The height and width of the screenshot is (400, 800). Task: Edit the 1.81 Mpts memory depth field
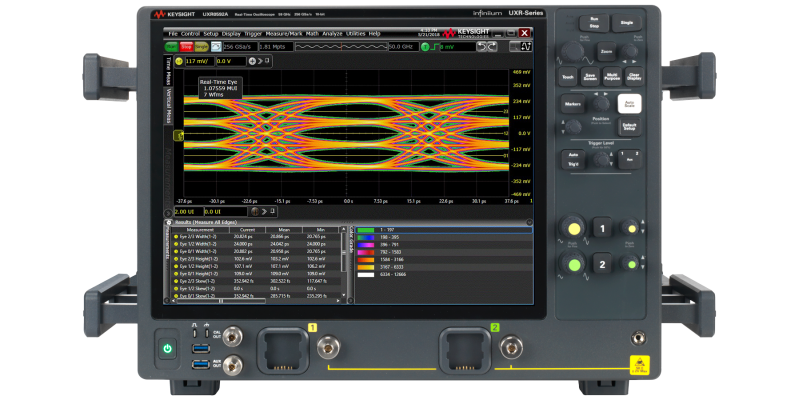[x=276, y=47]
